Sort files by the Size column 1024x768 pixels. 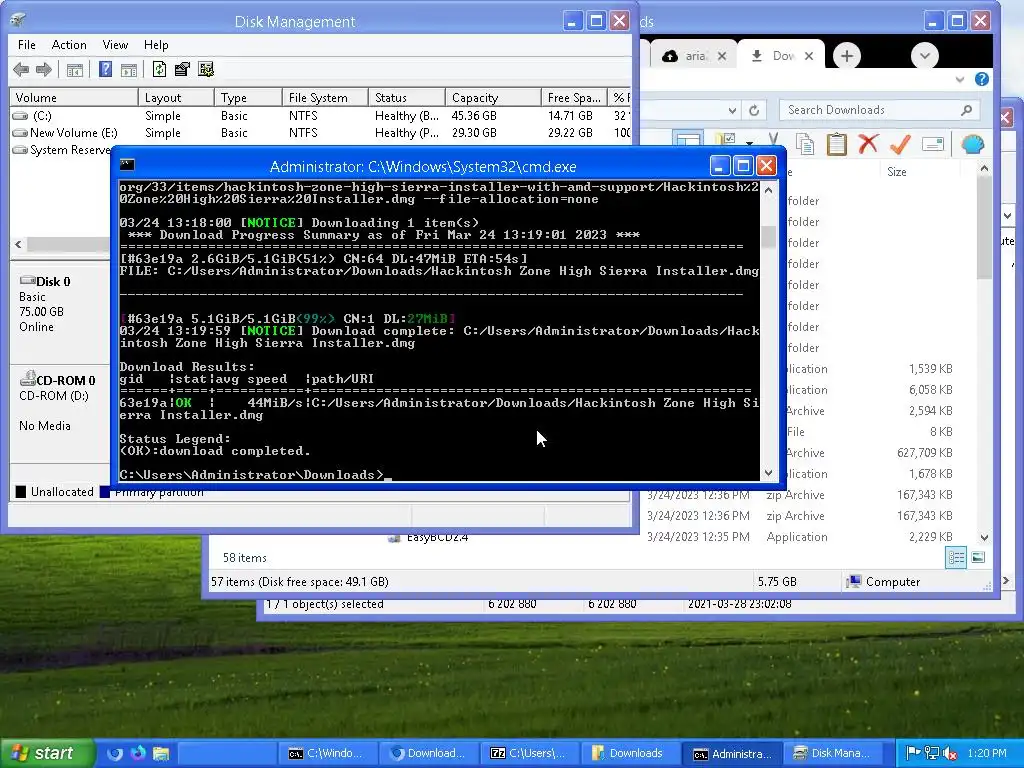pyautogui.click(x=897, y=172)
